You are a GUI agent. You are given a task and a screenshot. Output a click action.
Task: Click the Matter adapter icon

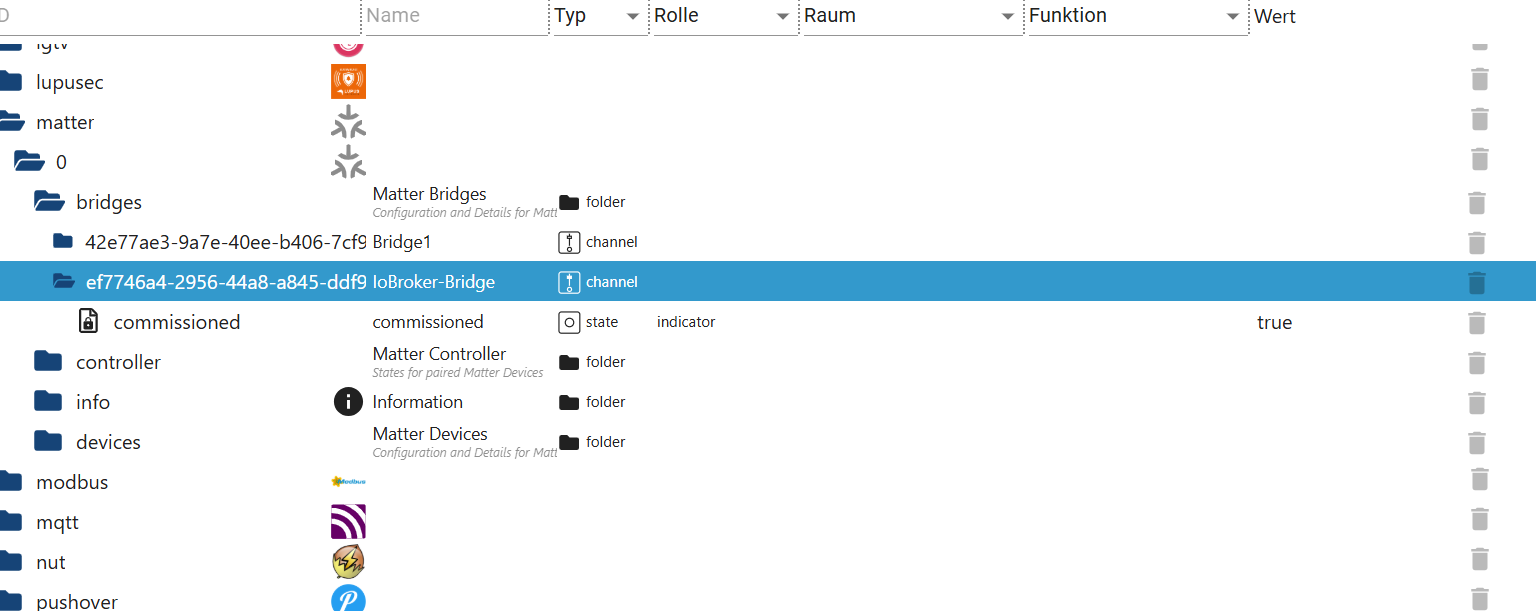point(348,121)
